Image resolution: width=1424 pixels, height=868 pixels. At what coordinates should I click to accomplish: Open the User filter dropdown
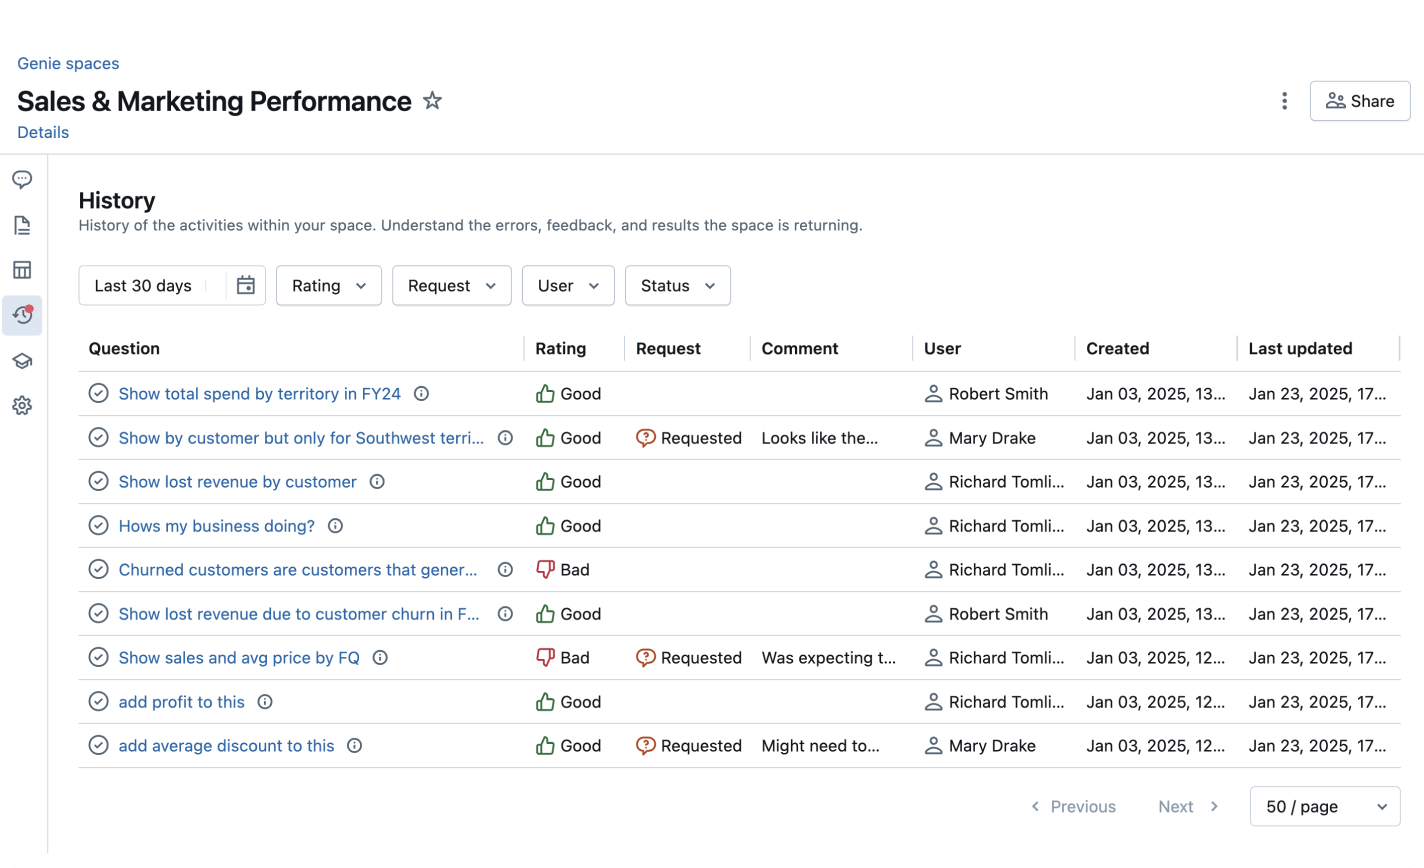(x=568, y=286)
